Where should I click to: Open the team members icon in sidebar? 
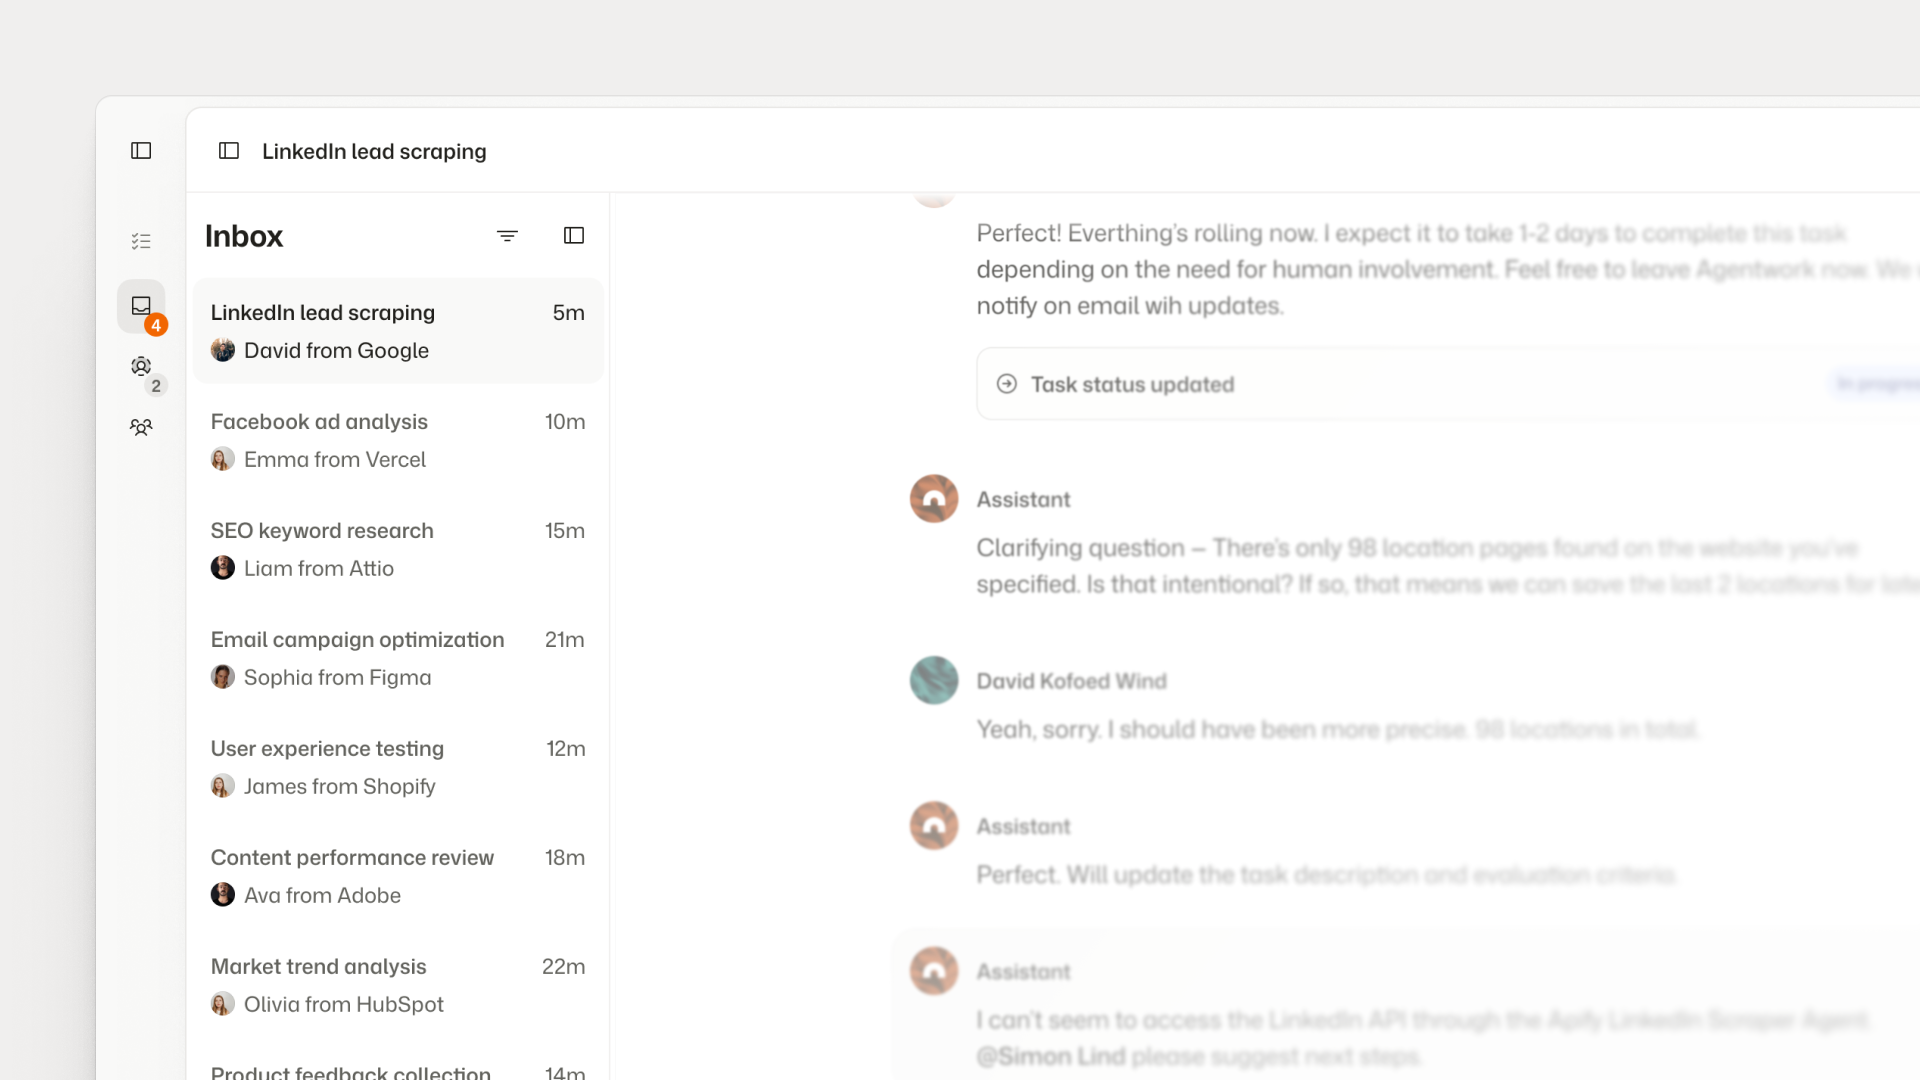141,428
